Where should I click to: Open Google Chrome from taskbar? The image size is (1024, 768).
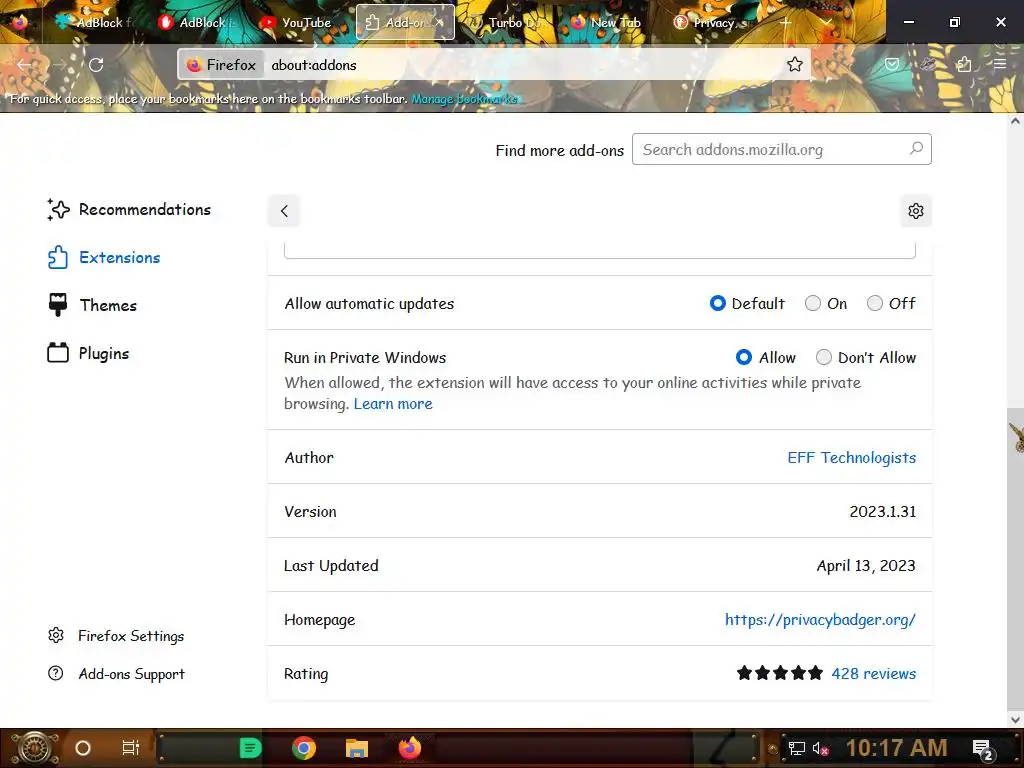point(304,748)
